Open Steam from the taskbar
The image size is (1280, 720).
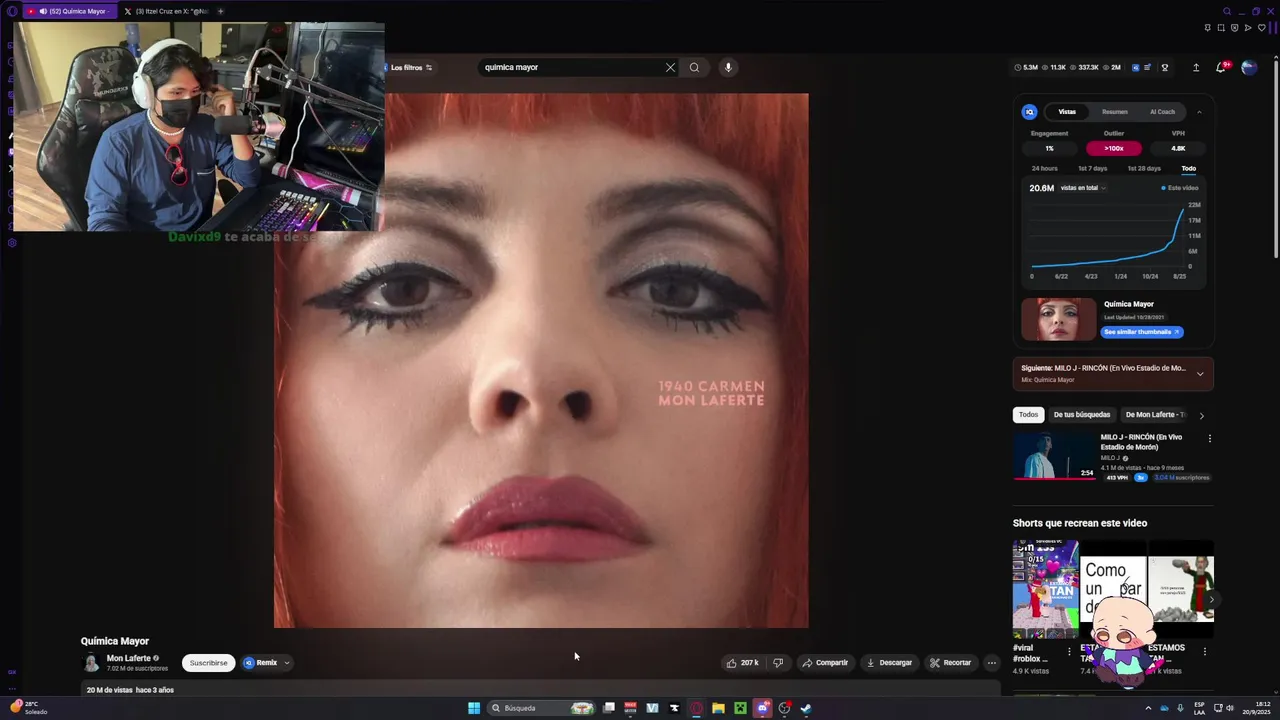tap(806, 708)
